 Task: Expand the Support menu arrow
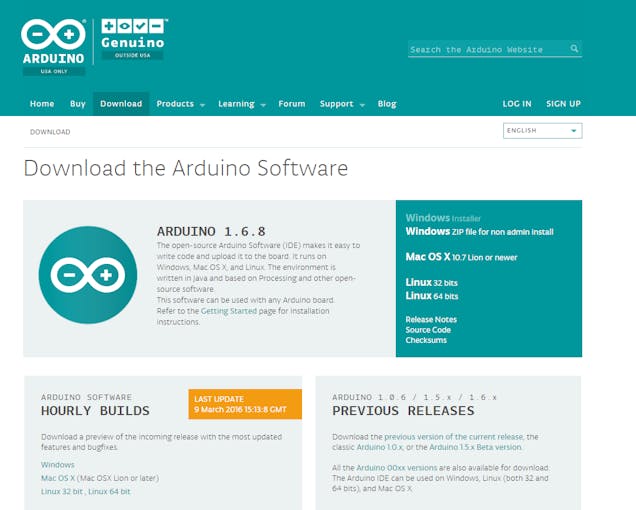[362, 105]
